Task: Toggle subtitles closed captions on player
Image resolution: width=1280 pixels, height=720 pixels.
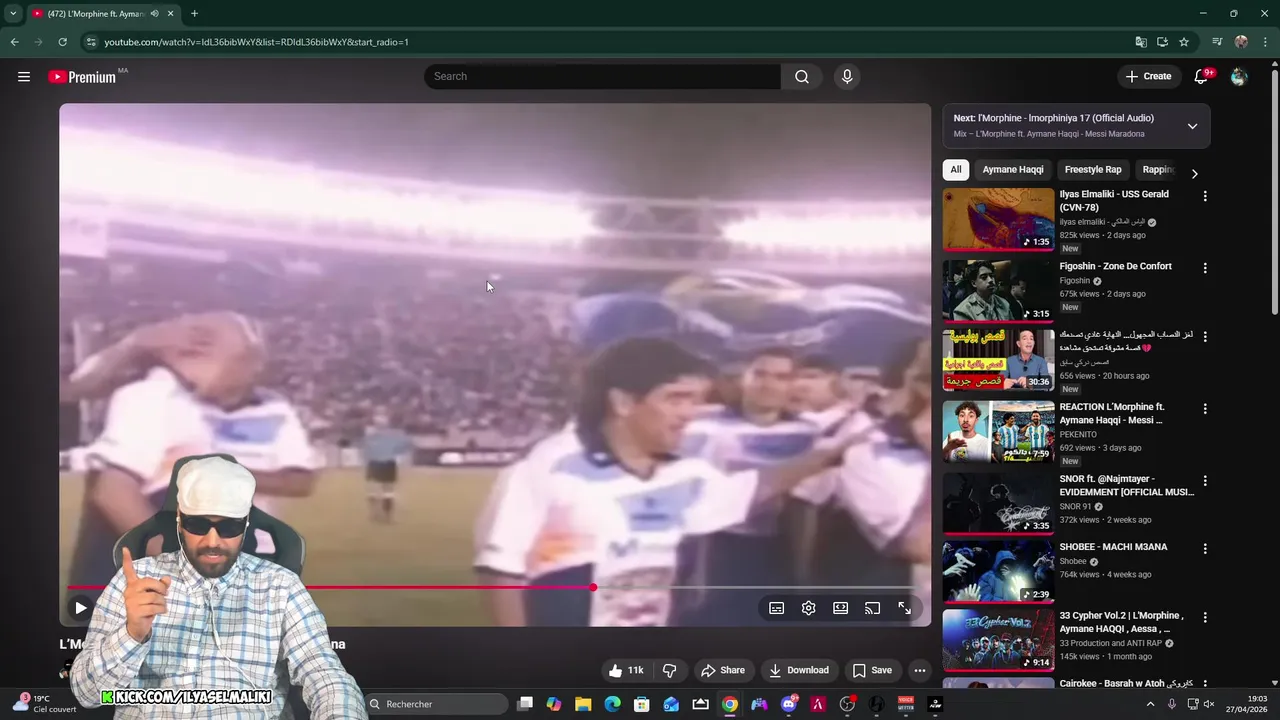Action: click(x=776, y=608)
